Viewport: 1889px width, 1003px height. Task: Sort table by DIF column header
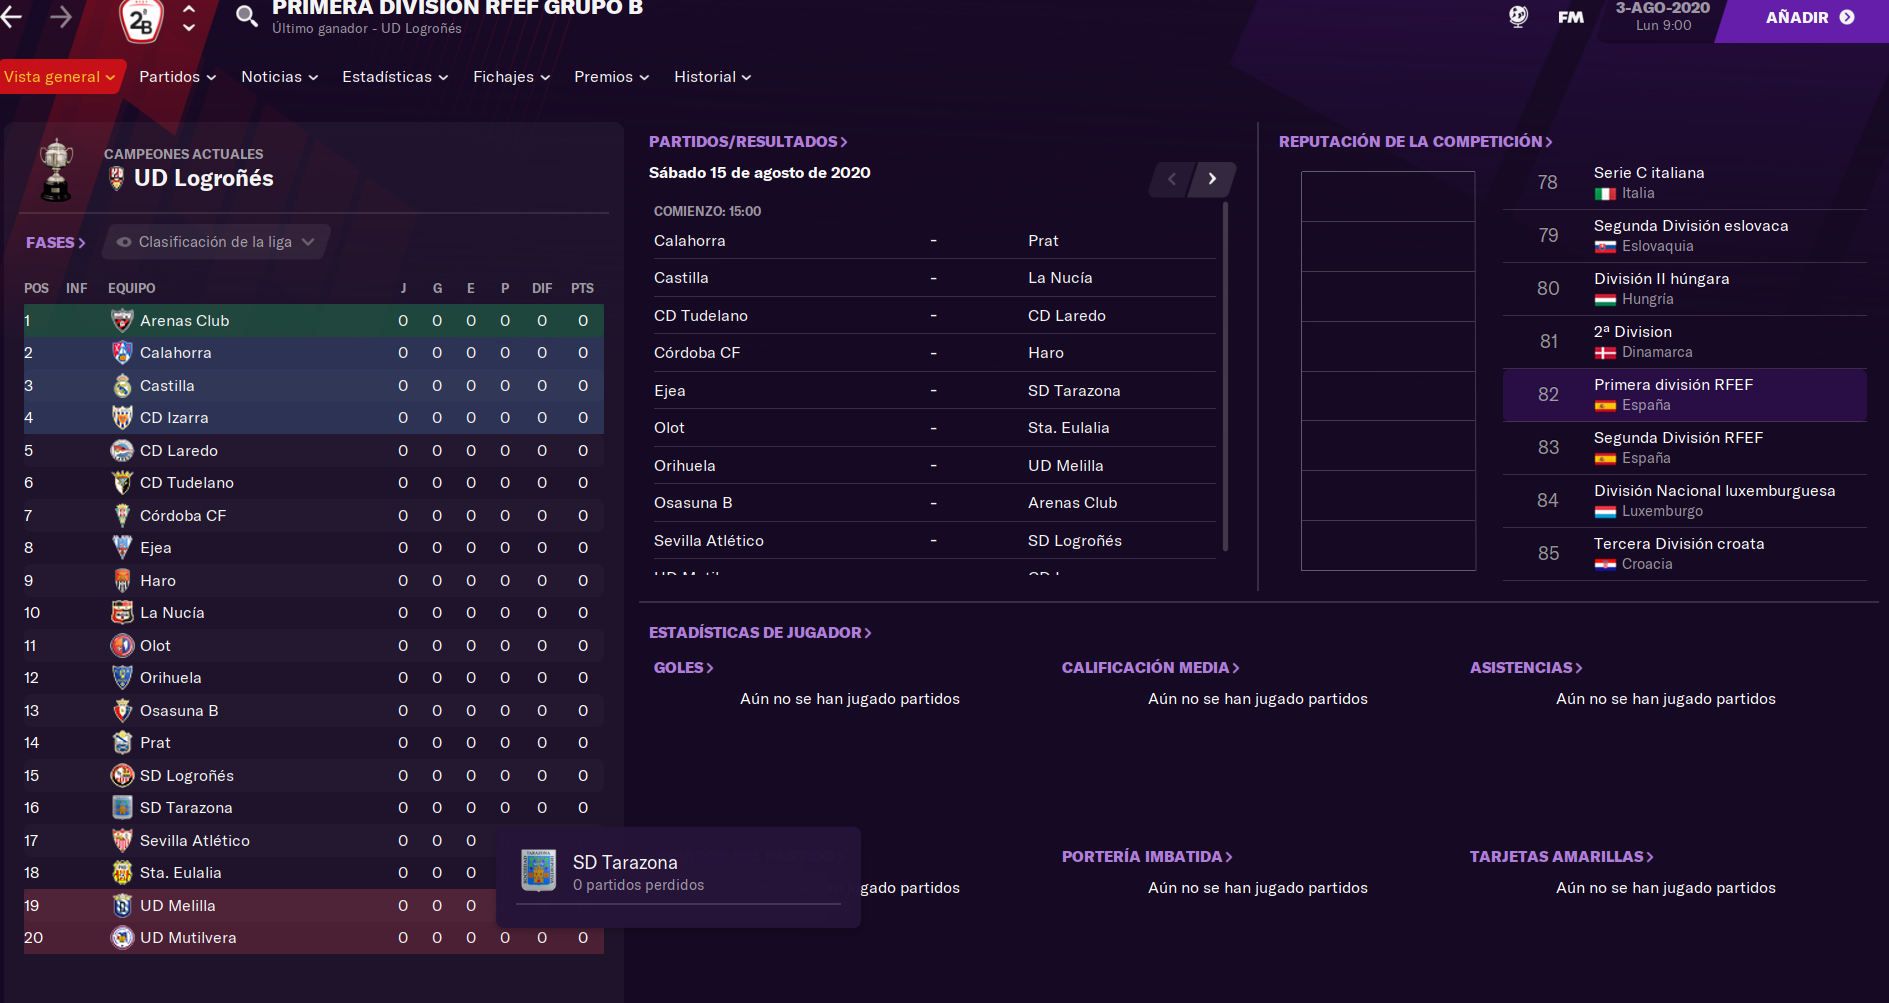(x=542, y=288)
